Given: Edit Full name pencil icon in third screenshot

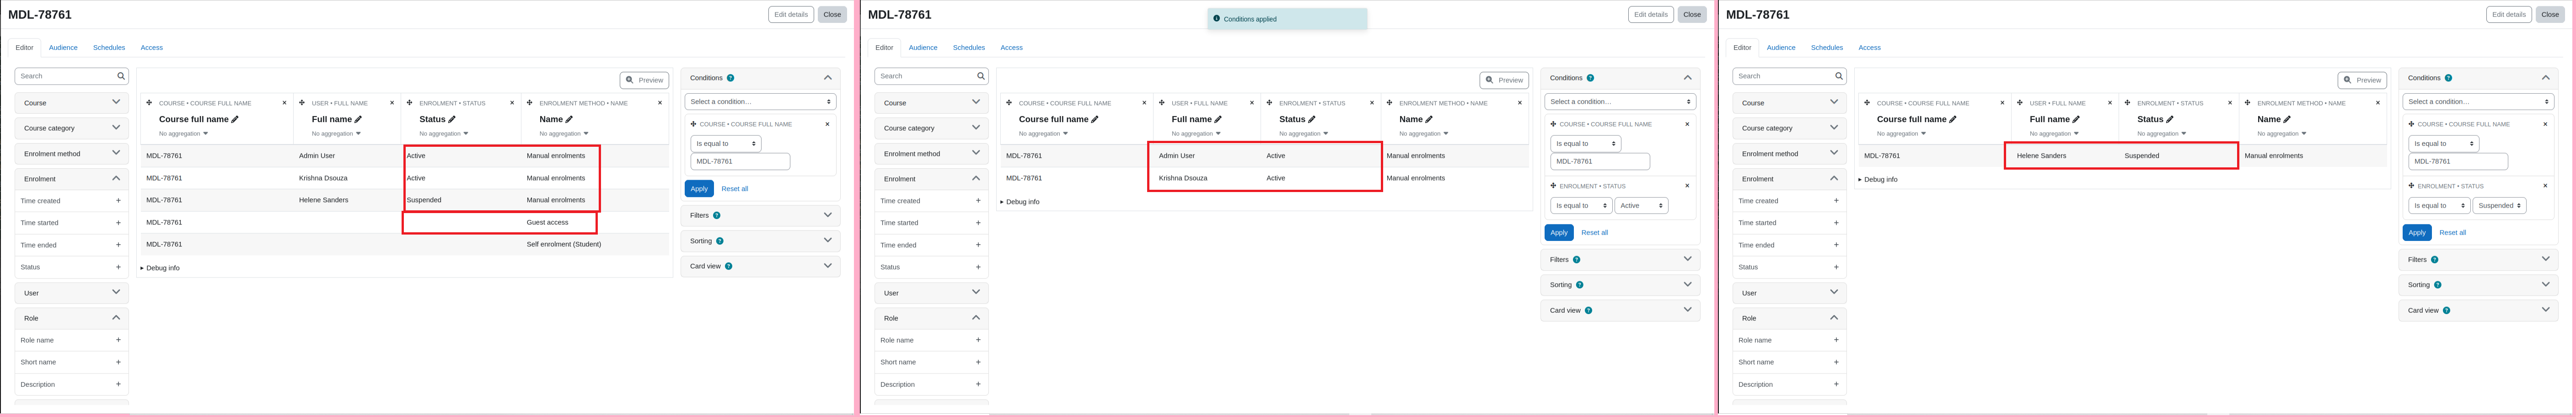Looking at the screenshot, I should tap(2077, 119).
